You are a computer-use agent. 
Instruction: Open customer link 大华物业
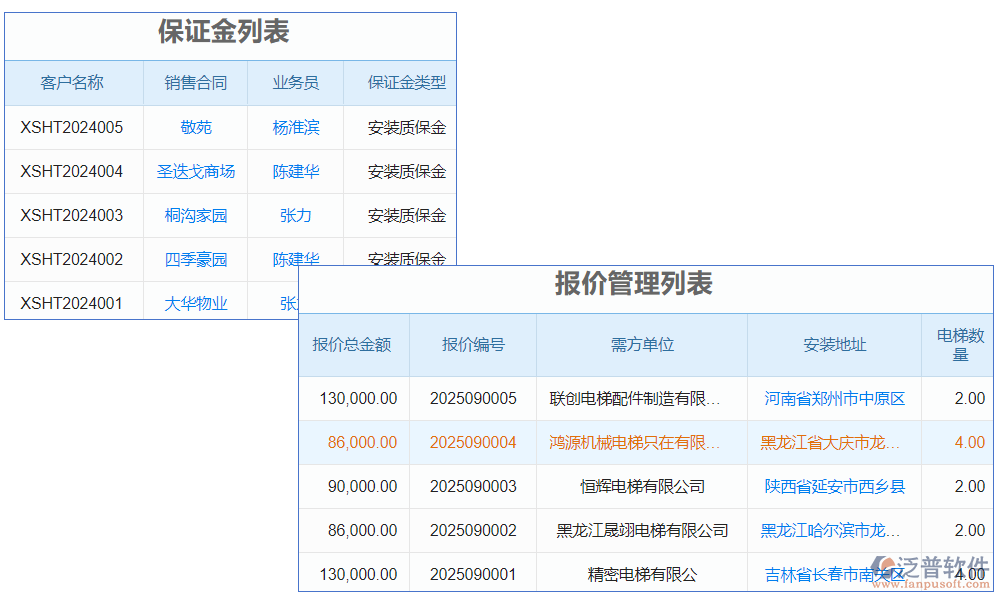pos(194,302)
